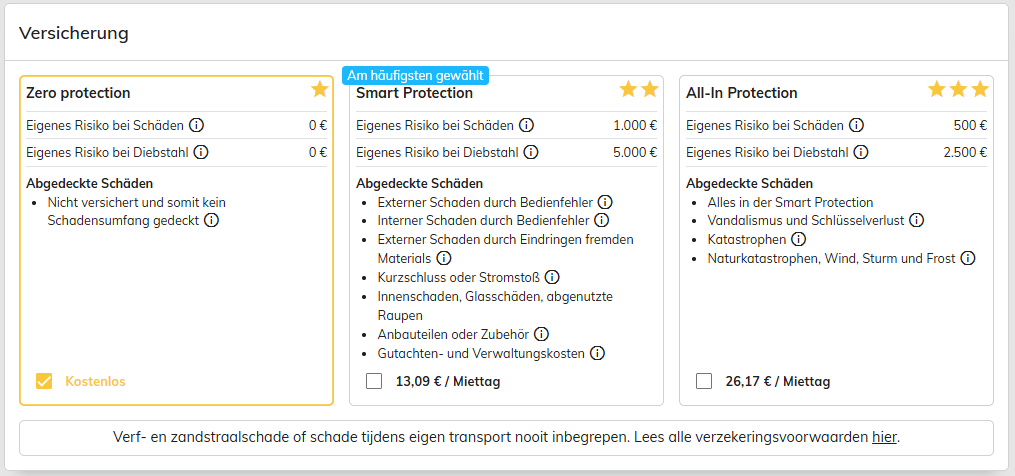Click info icon for Smart Protection Diebstahl risk
Screen dimensions: 1015x476
point(531,152)
